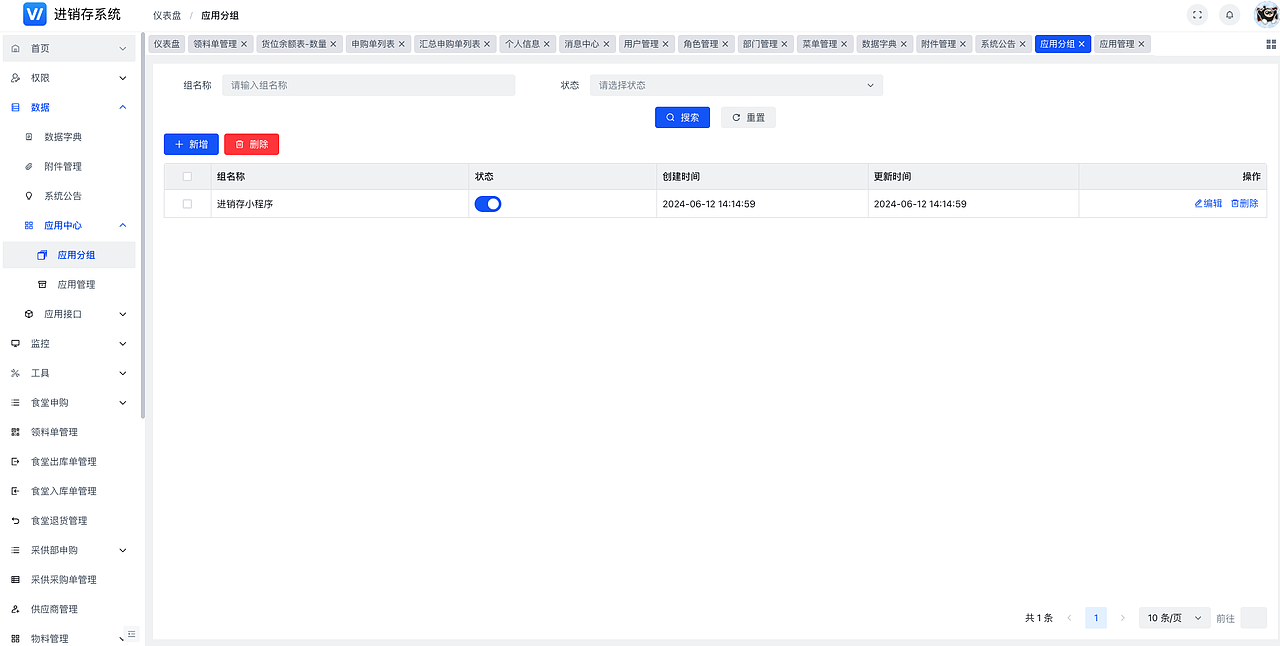Open the notification bell in the top bar

click(x=1229, y=15)
